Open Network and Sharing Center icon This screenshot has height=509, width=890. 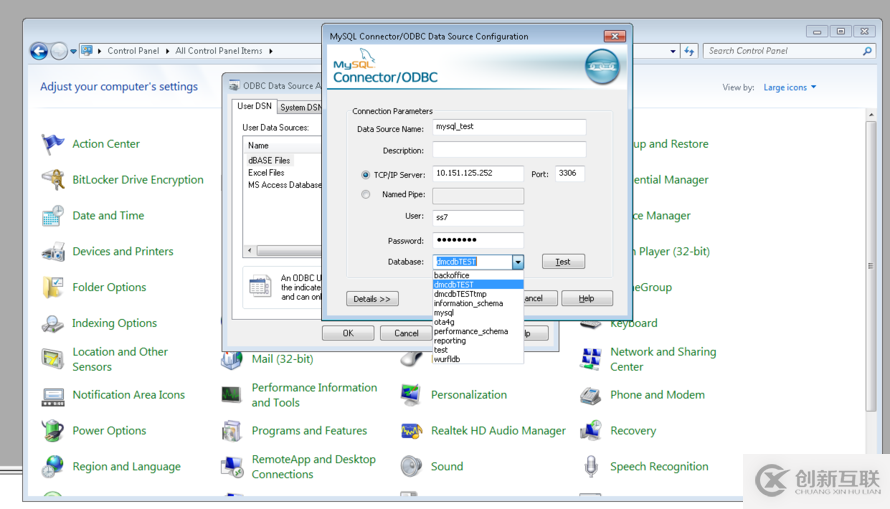(x=591, y=359)
